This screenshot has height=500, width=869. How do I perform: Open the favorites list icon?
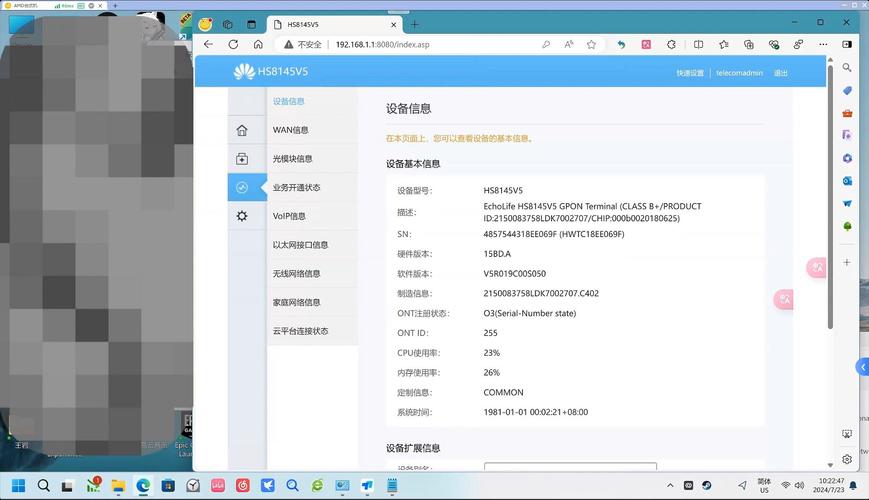723,44
